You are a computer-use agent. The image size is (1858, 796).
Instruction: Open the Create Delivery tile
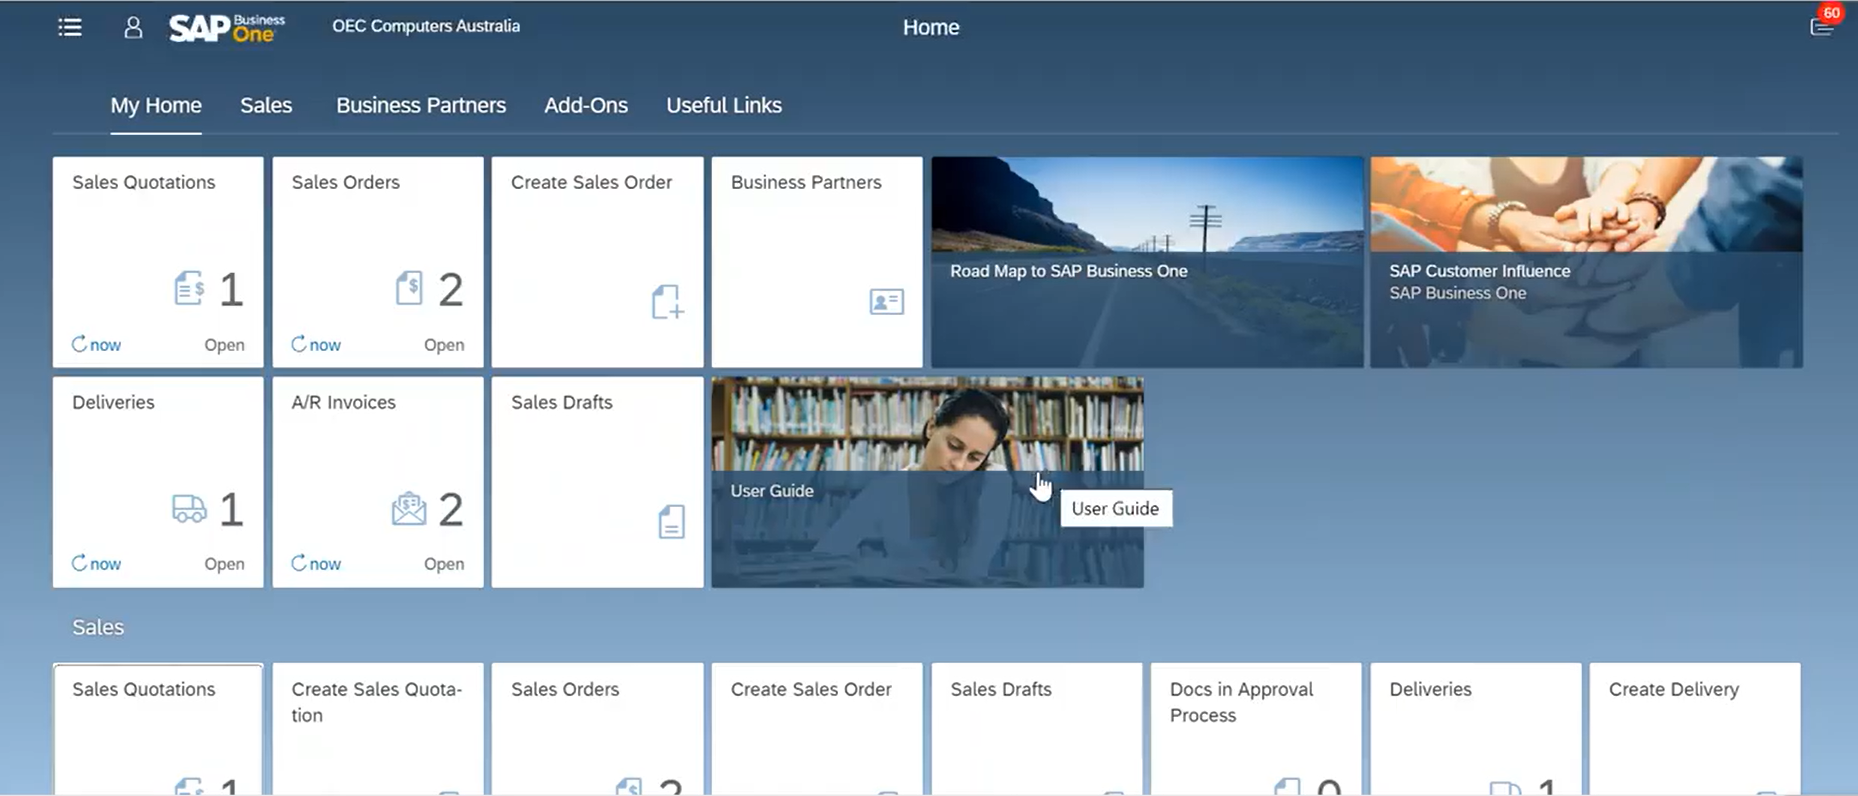tap(1695, 729)
